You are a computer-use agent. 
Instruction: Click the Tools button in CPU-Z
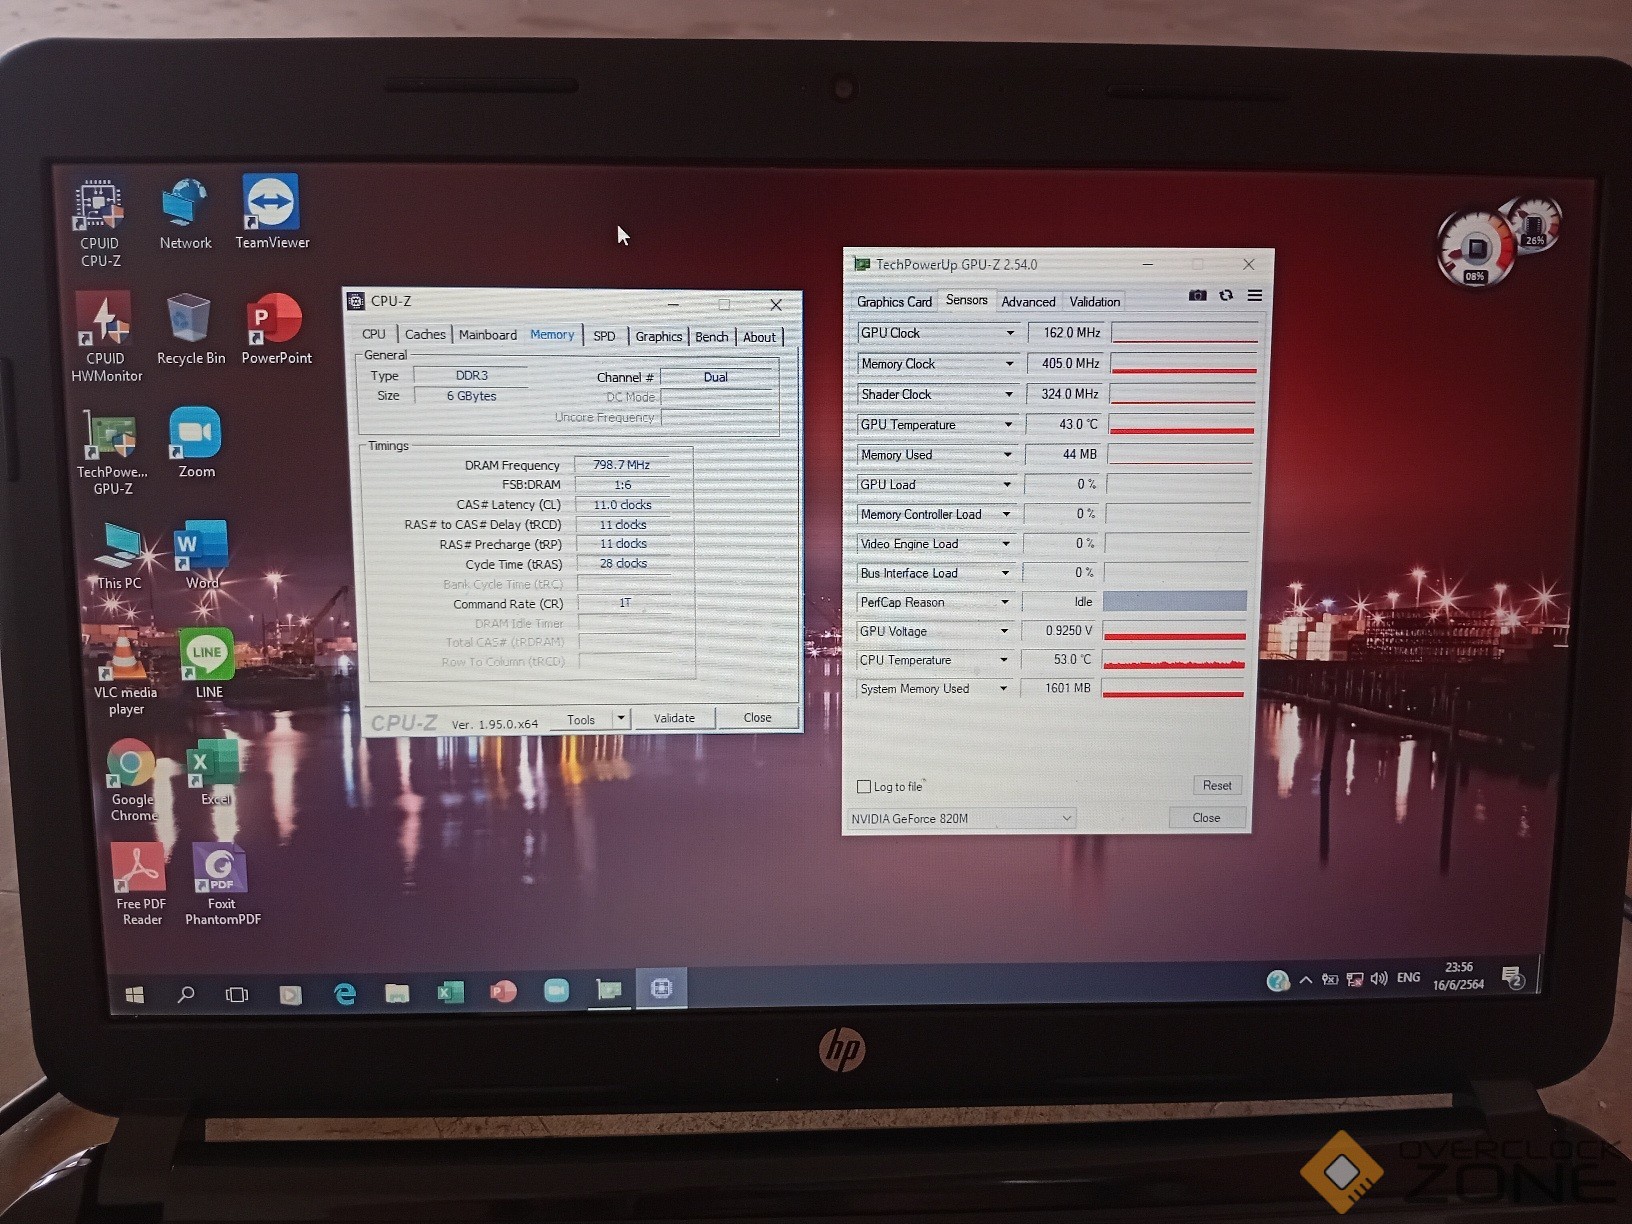point(581,719)
